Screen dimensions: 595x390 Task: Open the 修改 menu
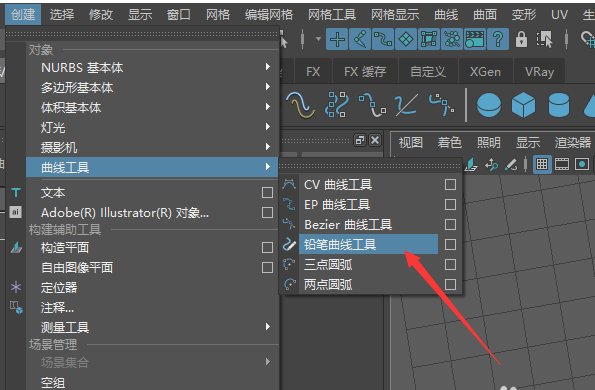pos(101,14)
